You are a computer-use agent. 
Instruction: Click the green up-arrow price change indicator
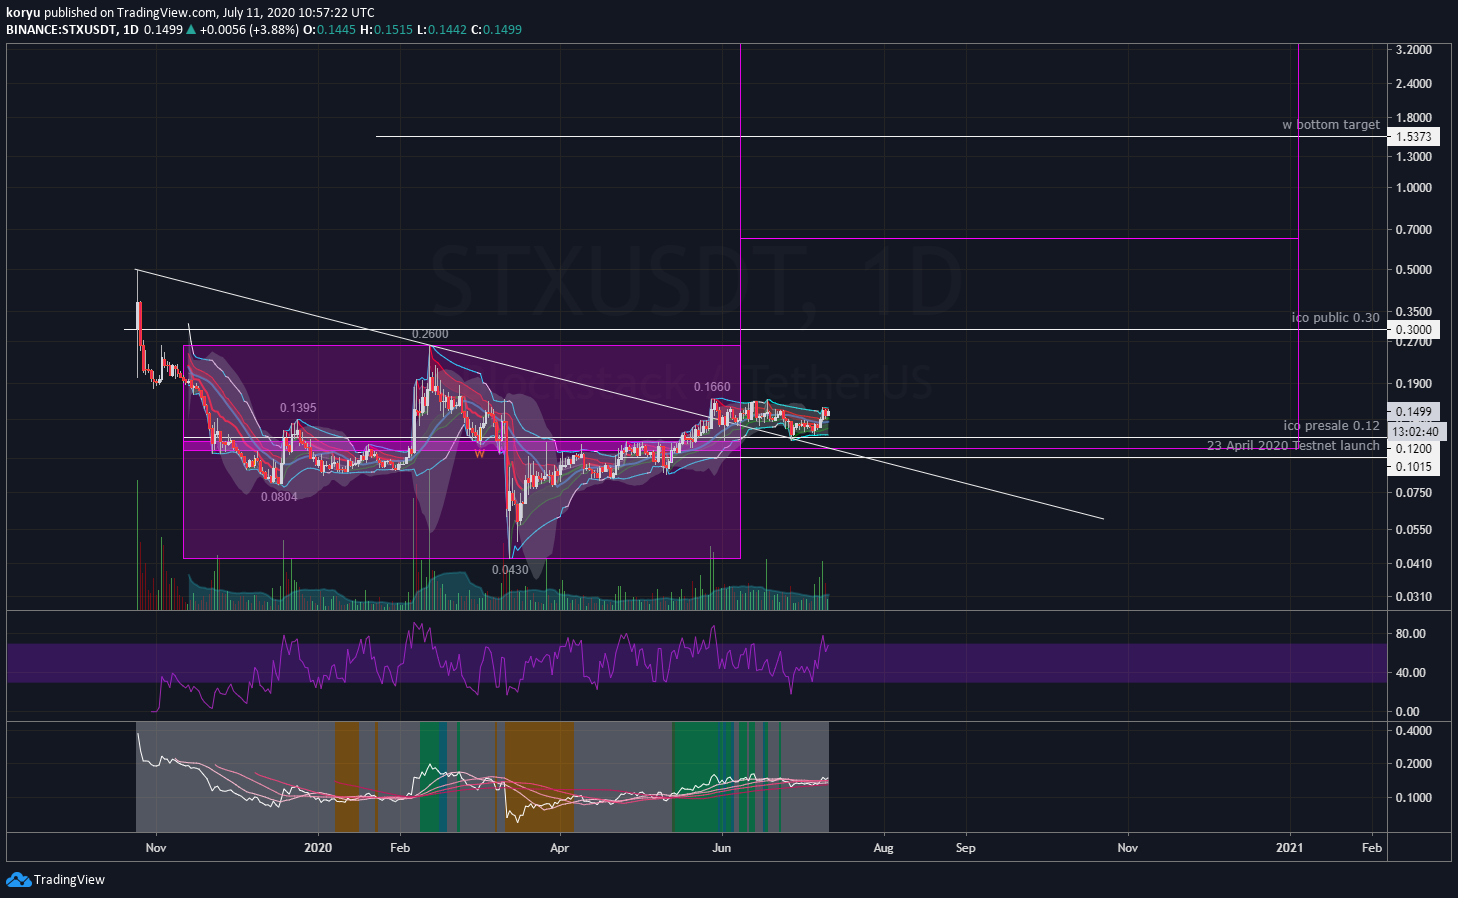pyautogui.click(x=191, y=30)
